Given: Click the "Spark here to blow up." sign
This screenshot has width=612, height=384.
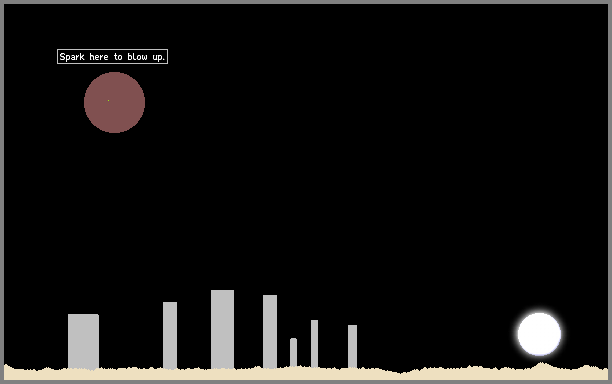Looking at the screenshot, I should (x=112, y=57).
